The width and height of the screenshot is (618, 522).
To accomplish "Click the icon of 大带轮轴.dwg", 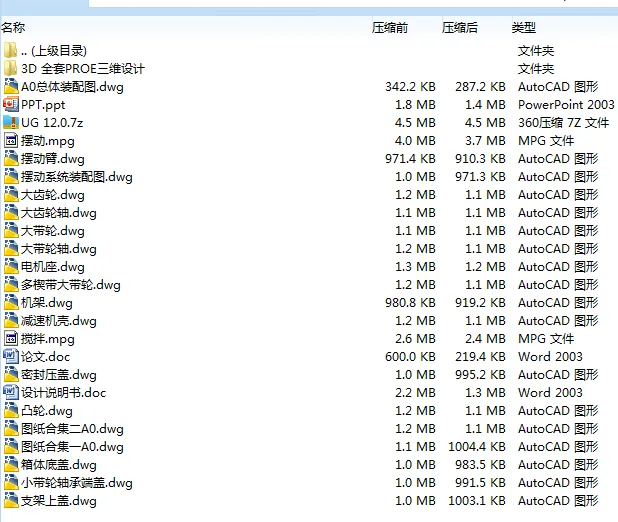I will coord(11,248).
